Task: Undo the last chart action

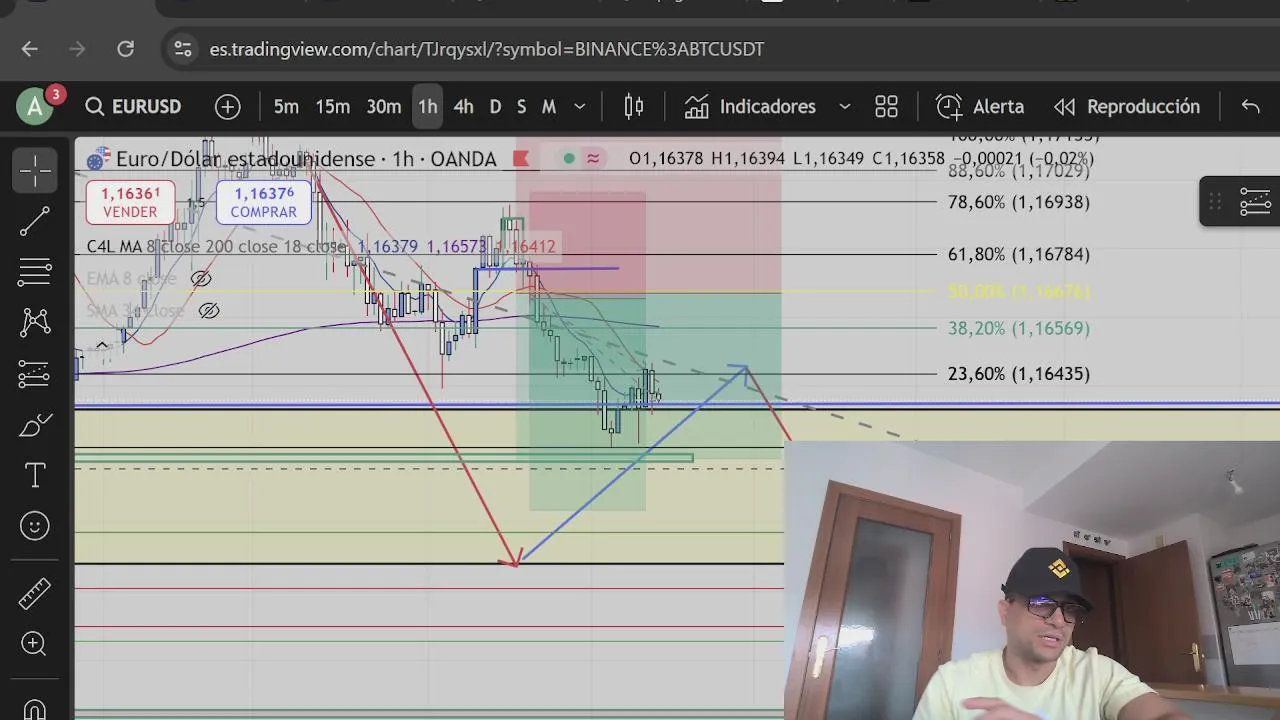Action: click(x=1250, y=106)
